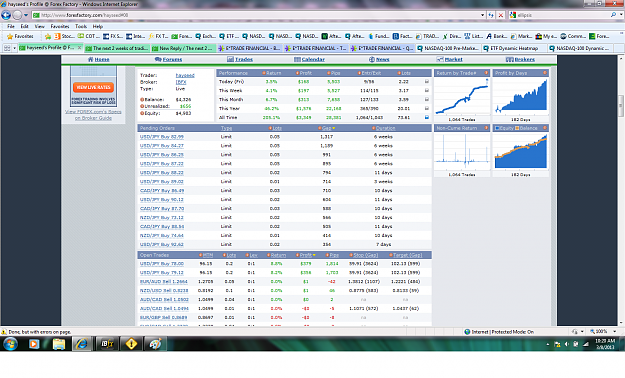Sort pending orders by Gap column
The image size is (625, 378).
327,128
